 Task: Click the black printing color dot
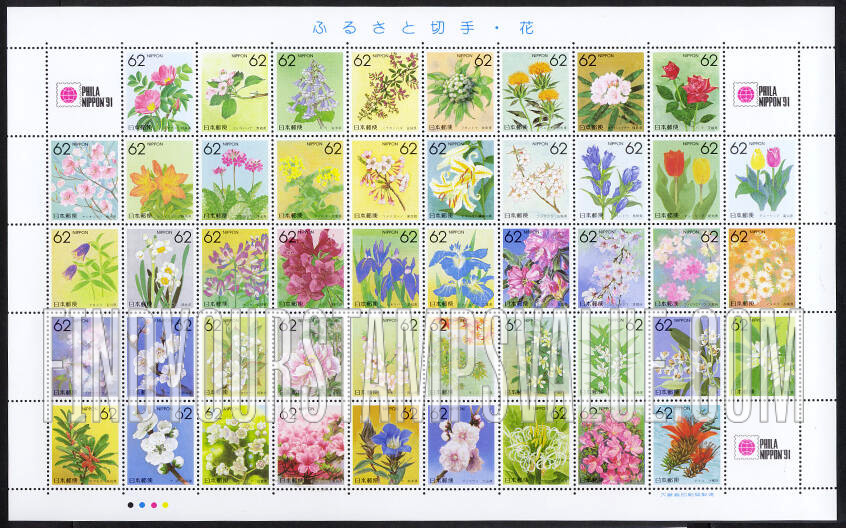pyautogui.click(x=131, y=506)
